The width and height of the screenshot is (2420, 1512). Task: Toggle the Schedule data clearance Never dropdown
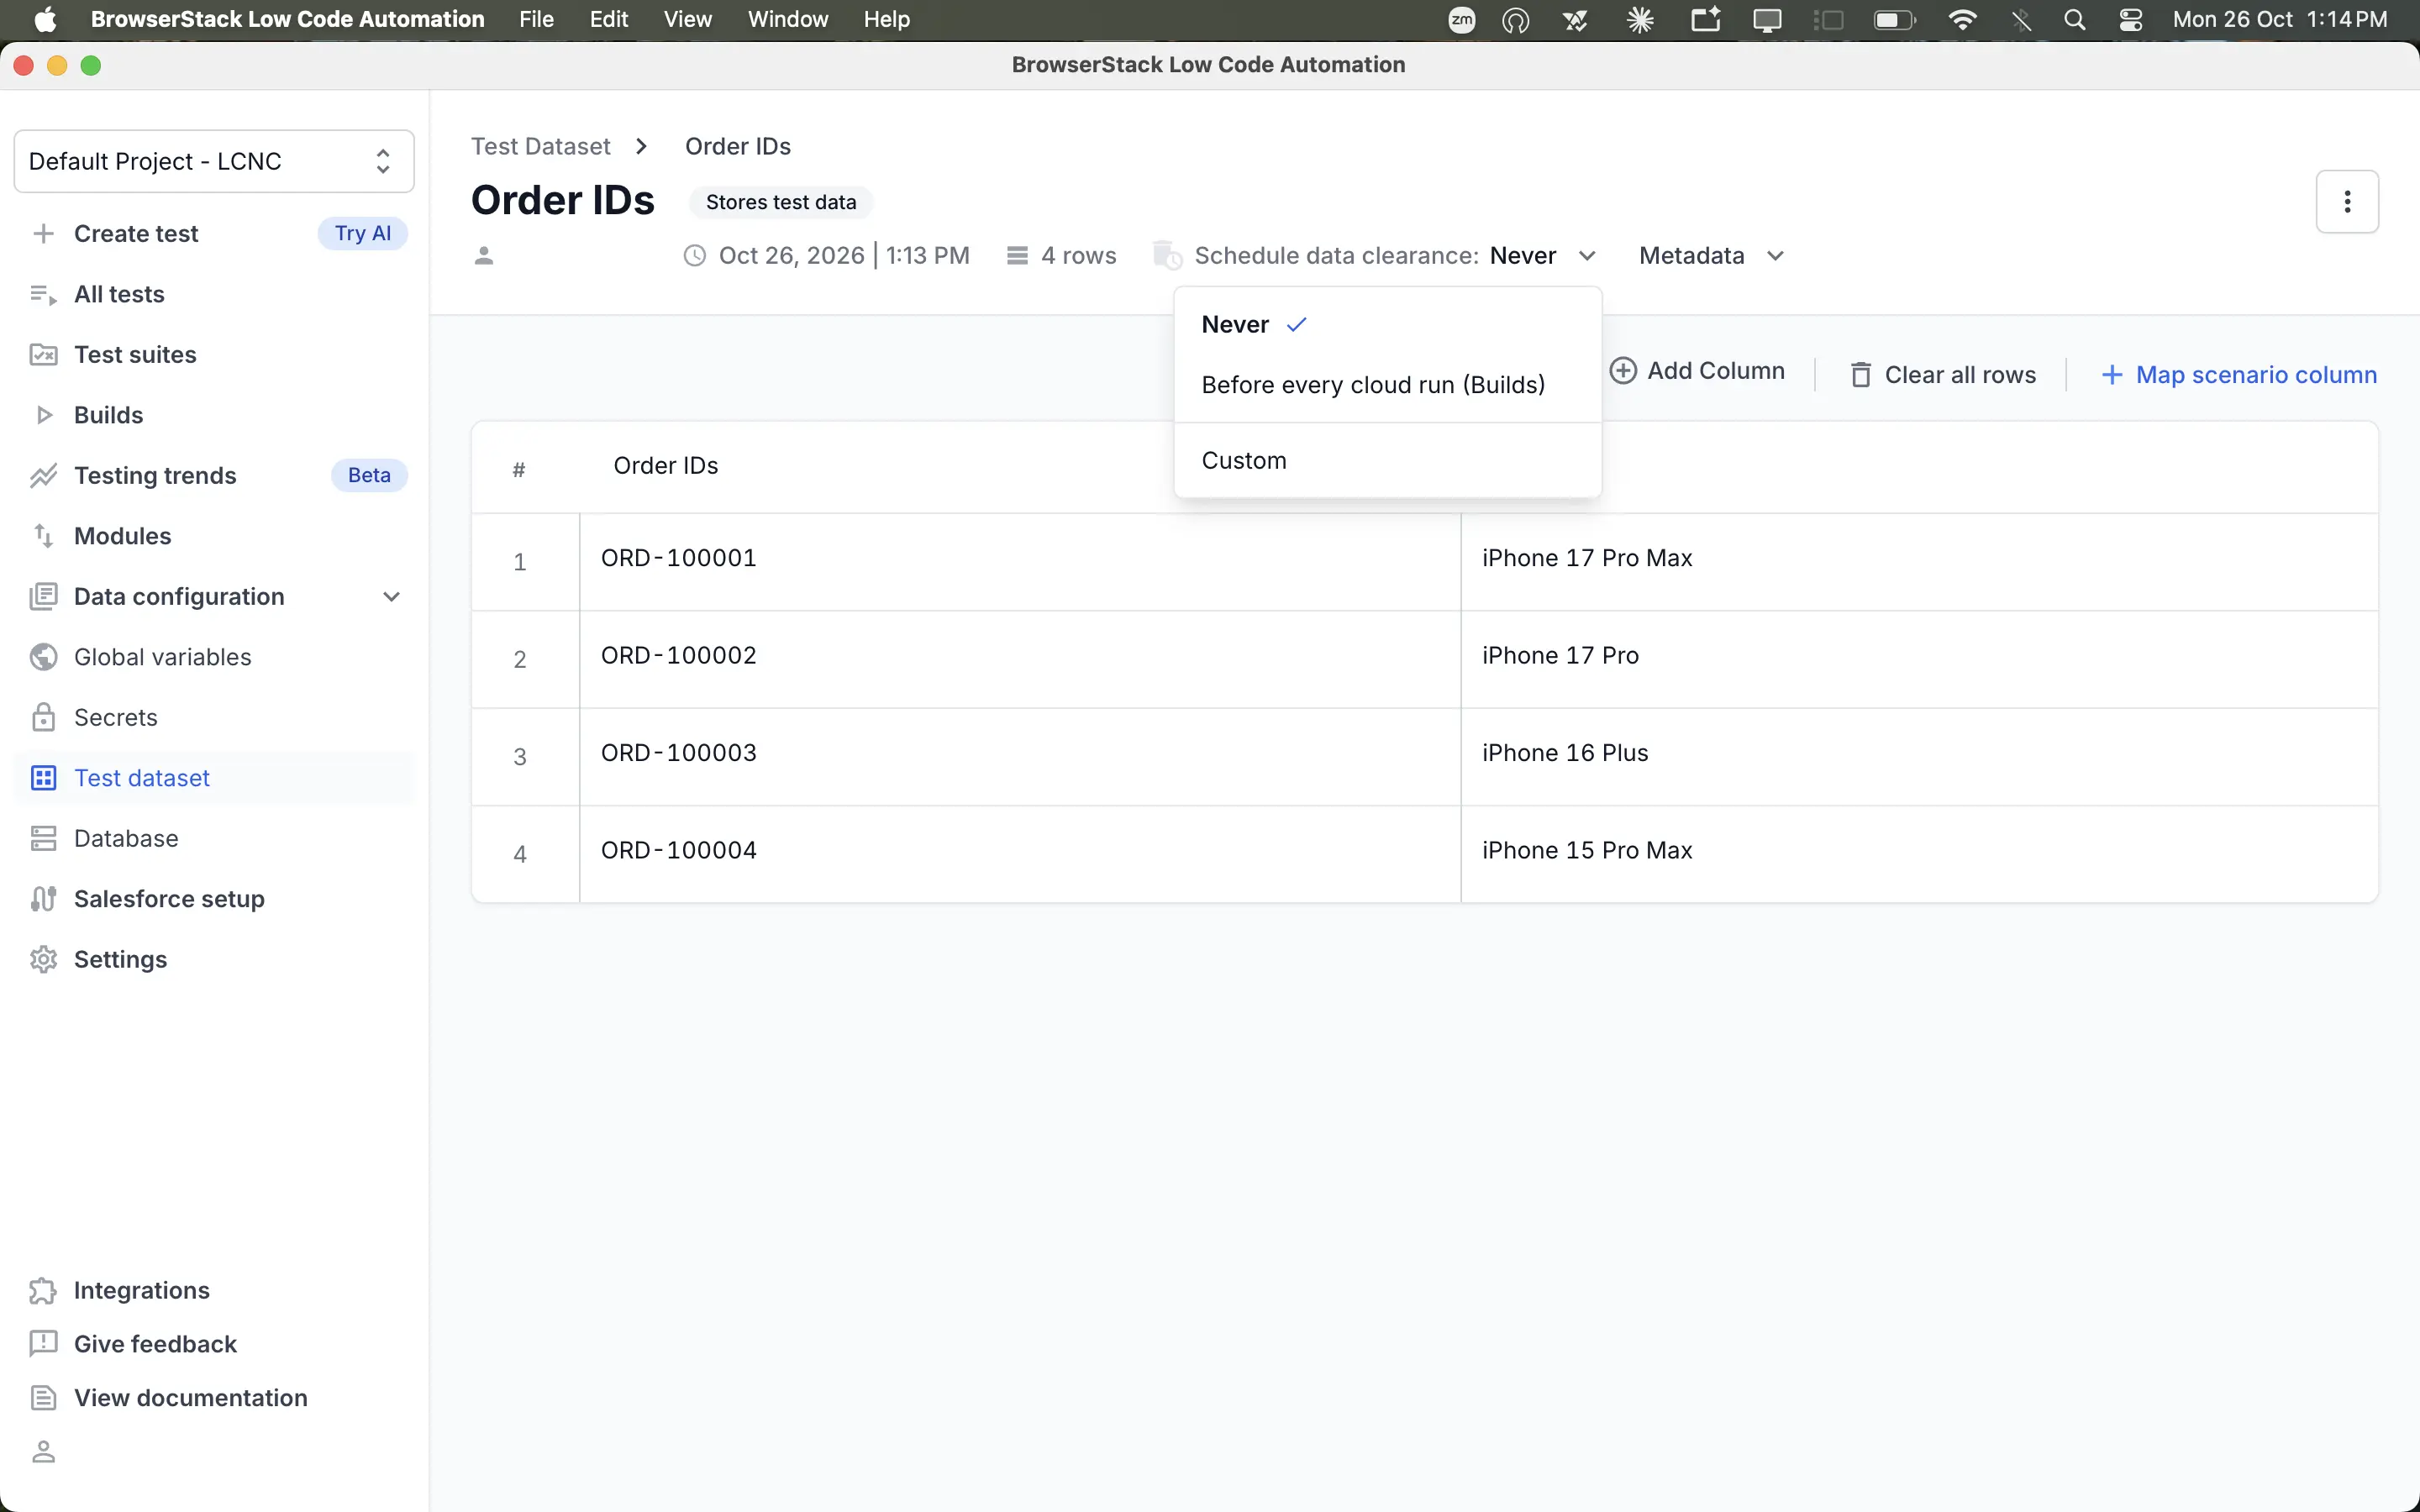click(x=1542, y=256)
